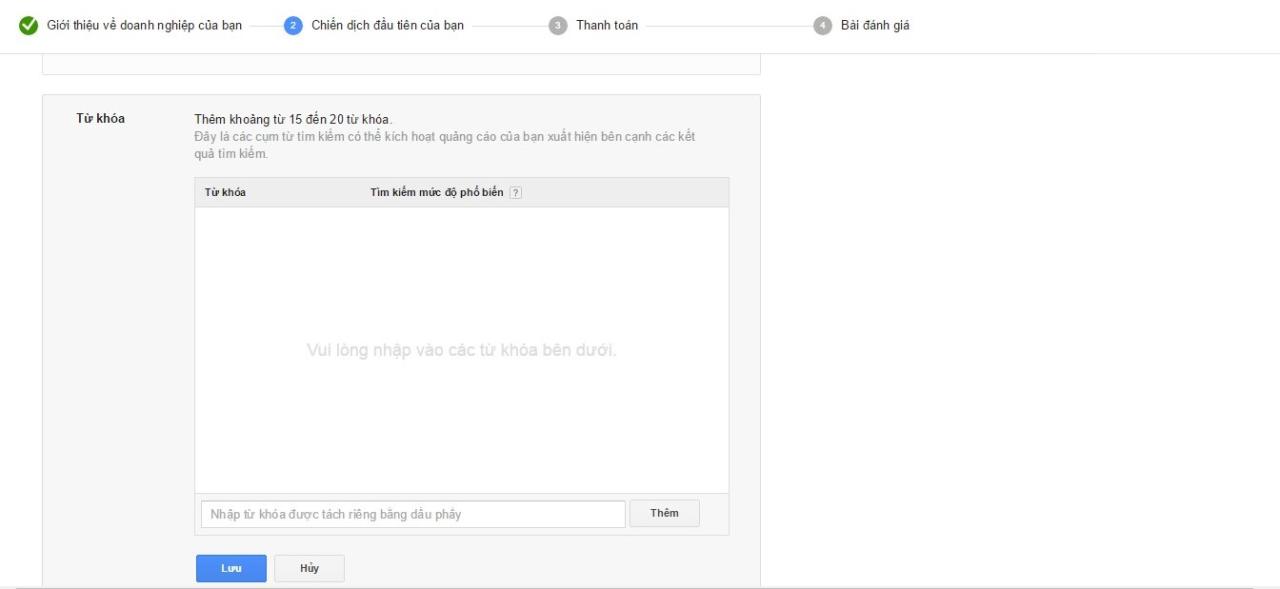Click the gray keyword description paragraph
1280x589 pixels.
coord(444,145)
